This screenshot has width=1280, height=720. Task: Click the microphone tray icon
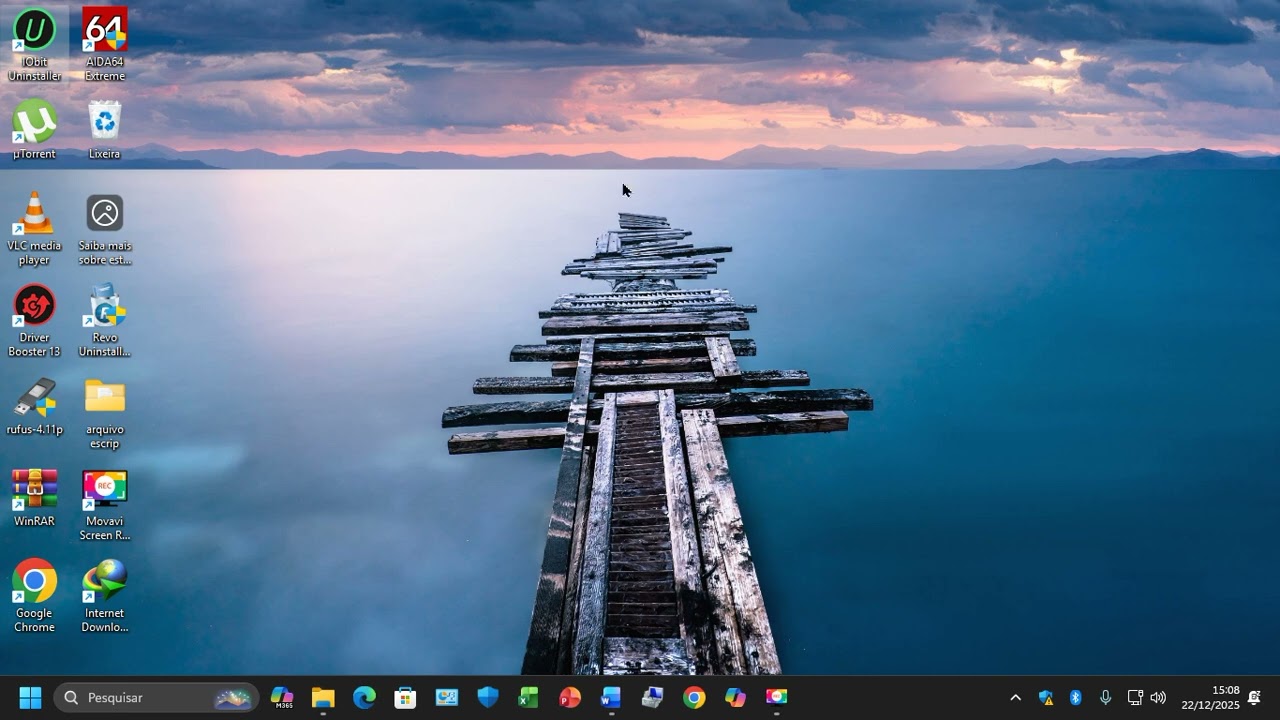point(1105,698)
